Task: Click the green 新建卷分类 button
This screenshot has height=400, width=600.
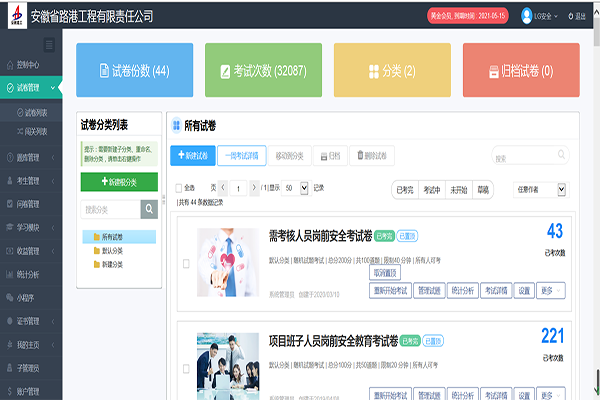Action: 119,181
